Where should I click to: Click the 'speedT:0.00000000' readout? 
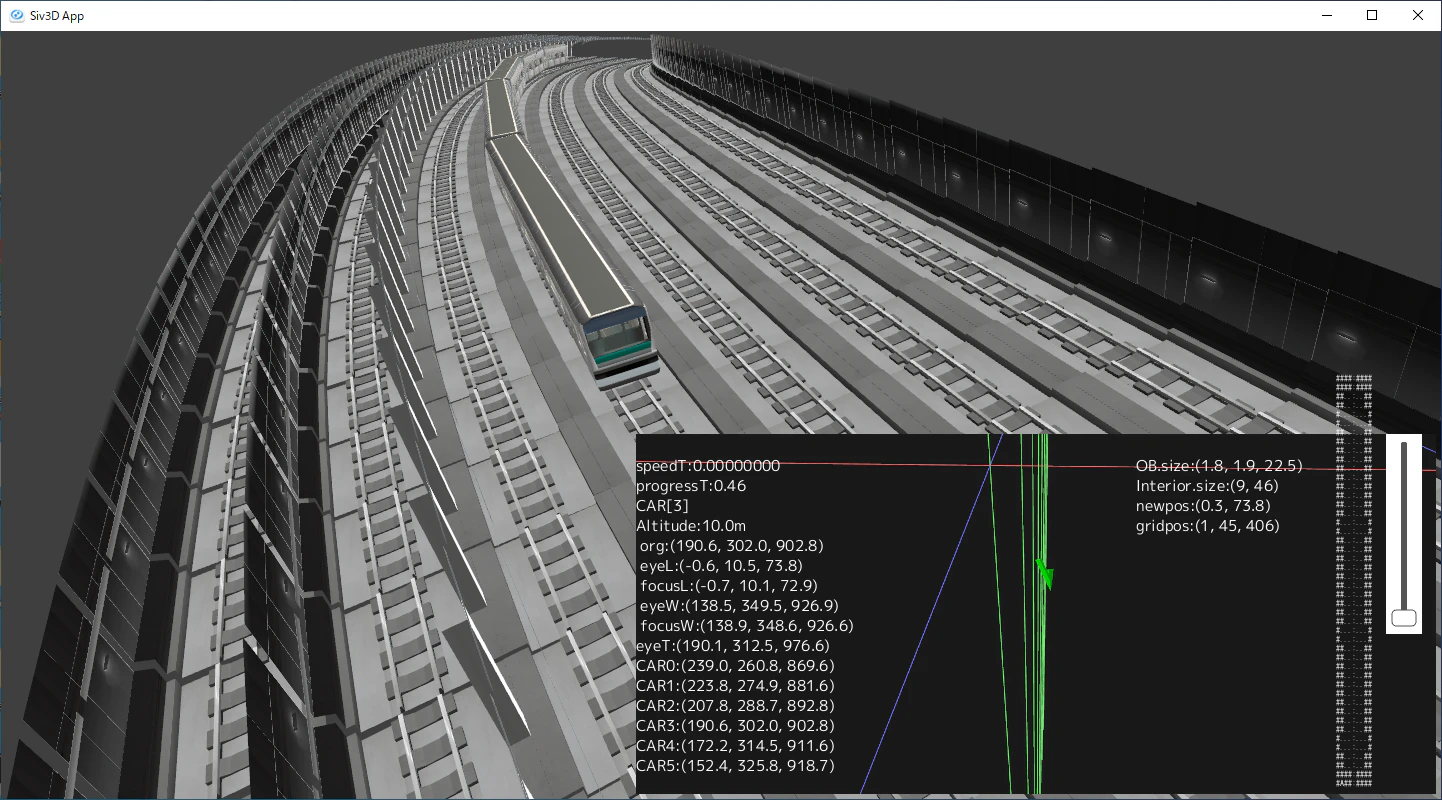coord(708,466)
